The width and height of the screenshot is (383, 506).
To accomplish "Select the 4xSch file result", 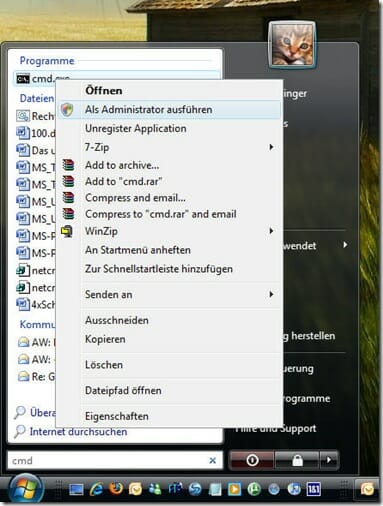I will 36,304.
